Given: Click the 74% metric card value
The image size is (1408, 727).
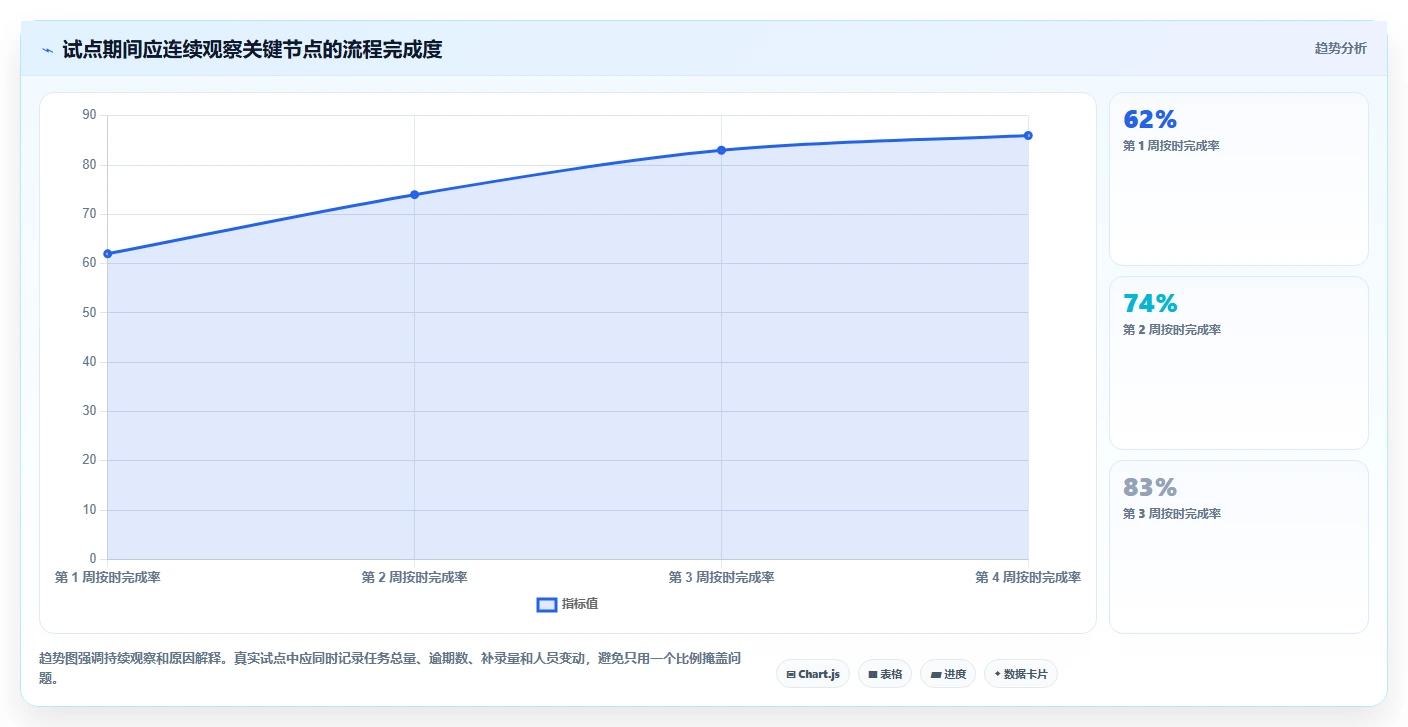Looking at the screenshot, I should tap(1150, 303).
